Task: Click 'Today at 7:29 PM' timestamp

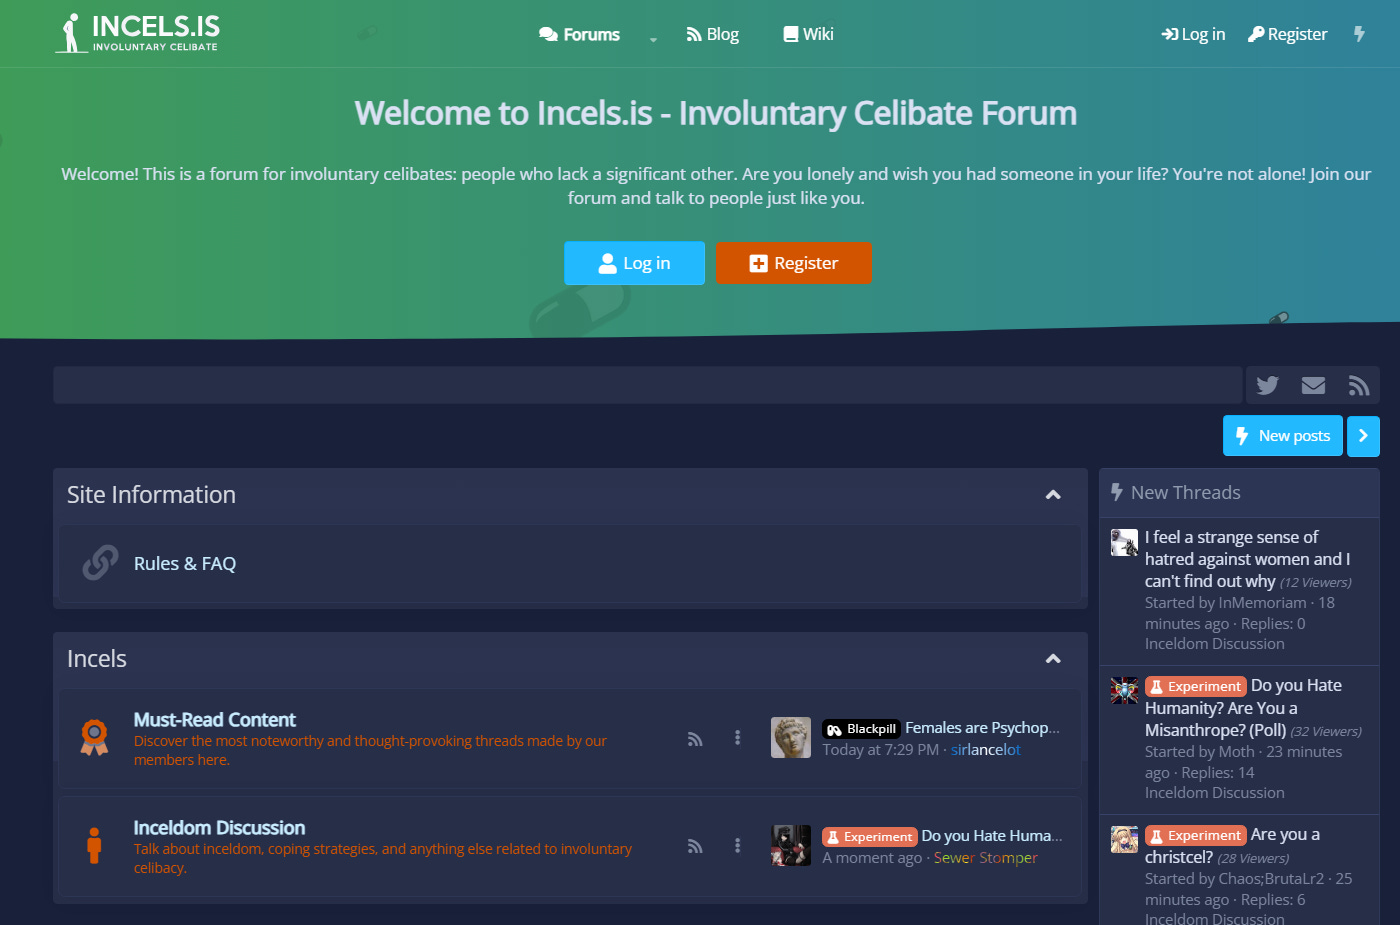Action: [880, 750]
